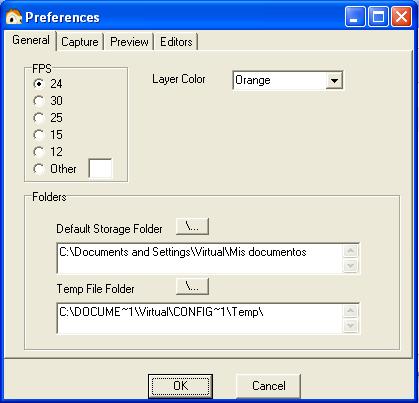Open the Preview tab

tap(129, 42)
